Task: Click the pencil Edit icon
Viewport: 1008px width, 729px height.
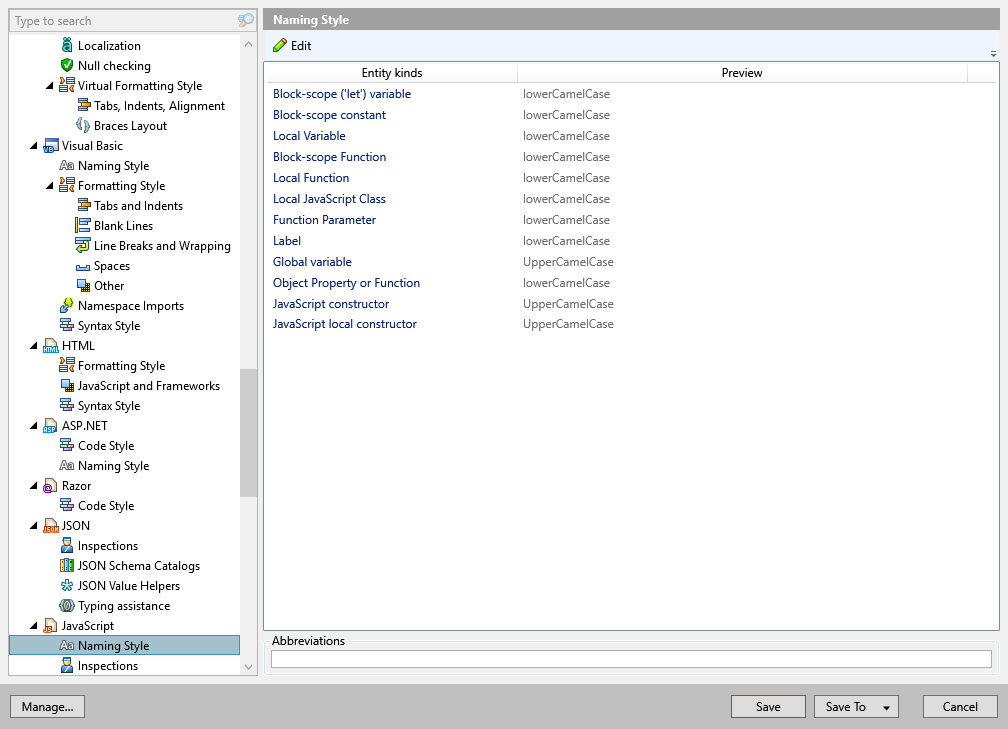Action: point(280,46)
